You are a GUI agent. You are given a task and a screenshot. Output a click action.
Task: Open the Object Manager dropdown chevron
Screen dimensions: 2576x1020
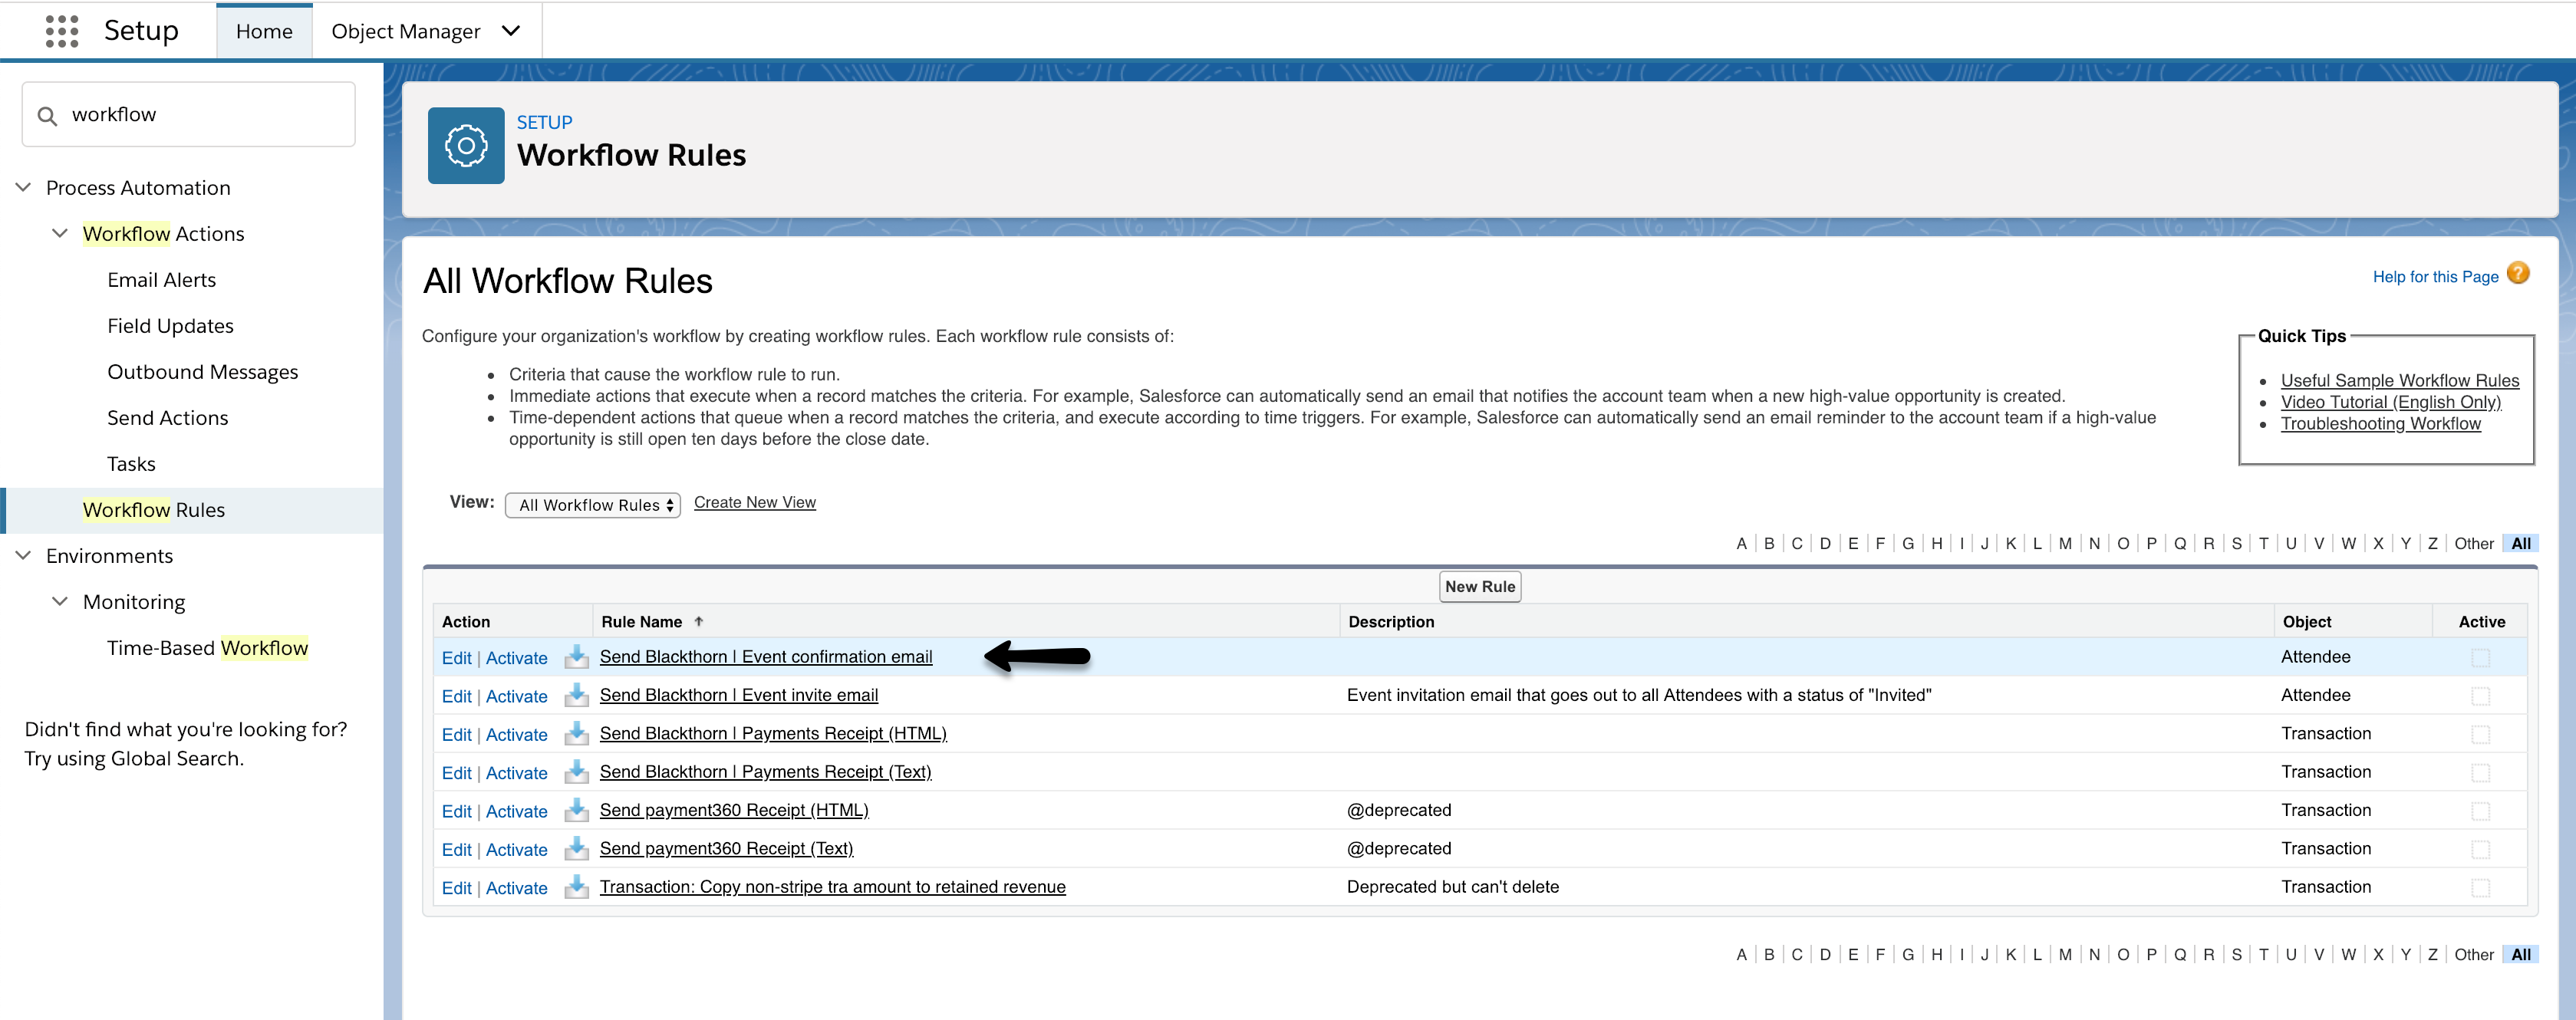point(511,31)
